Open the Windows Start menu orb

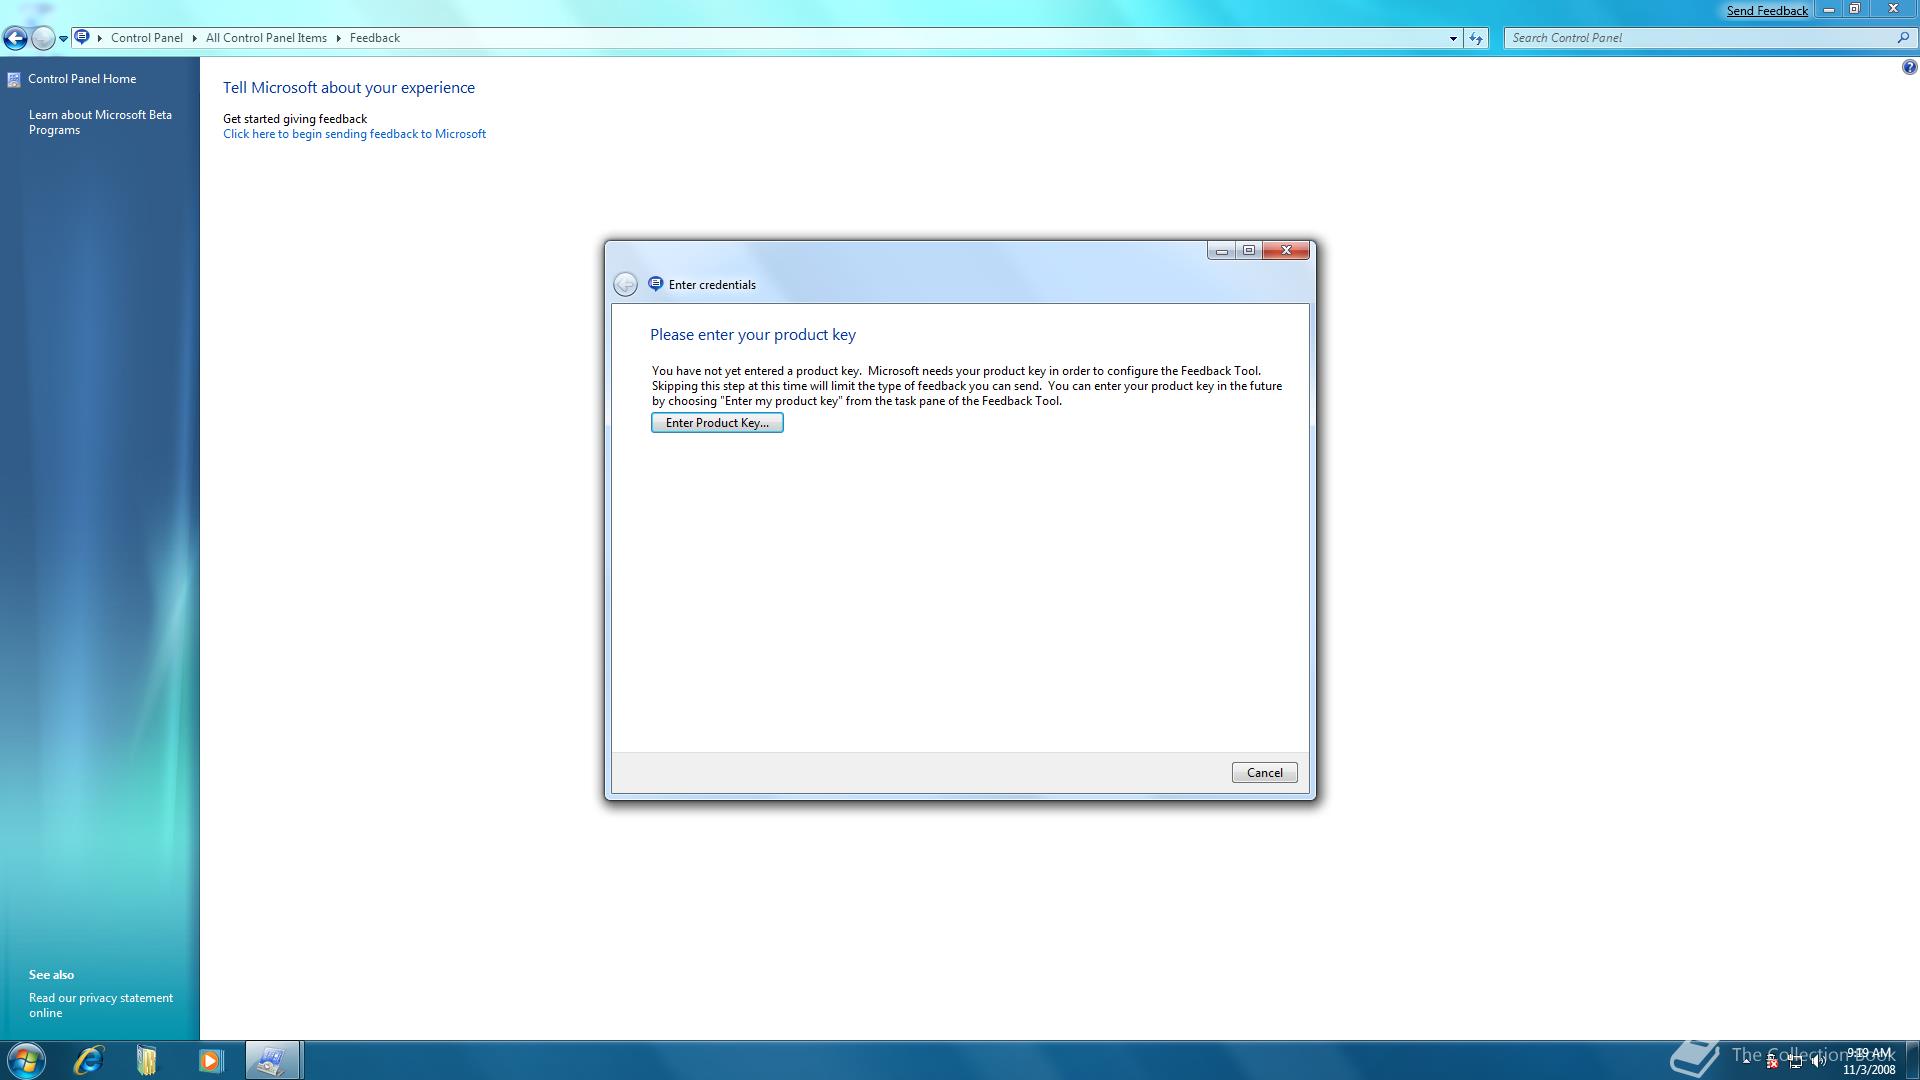click(x=26, y=1060)
